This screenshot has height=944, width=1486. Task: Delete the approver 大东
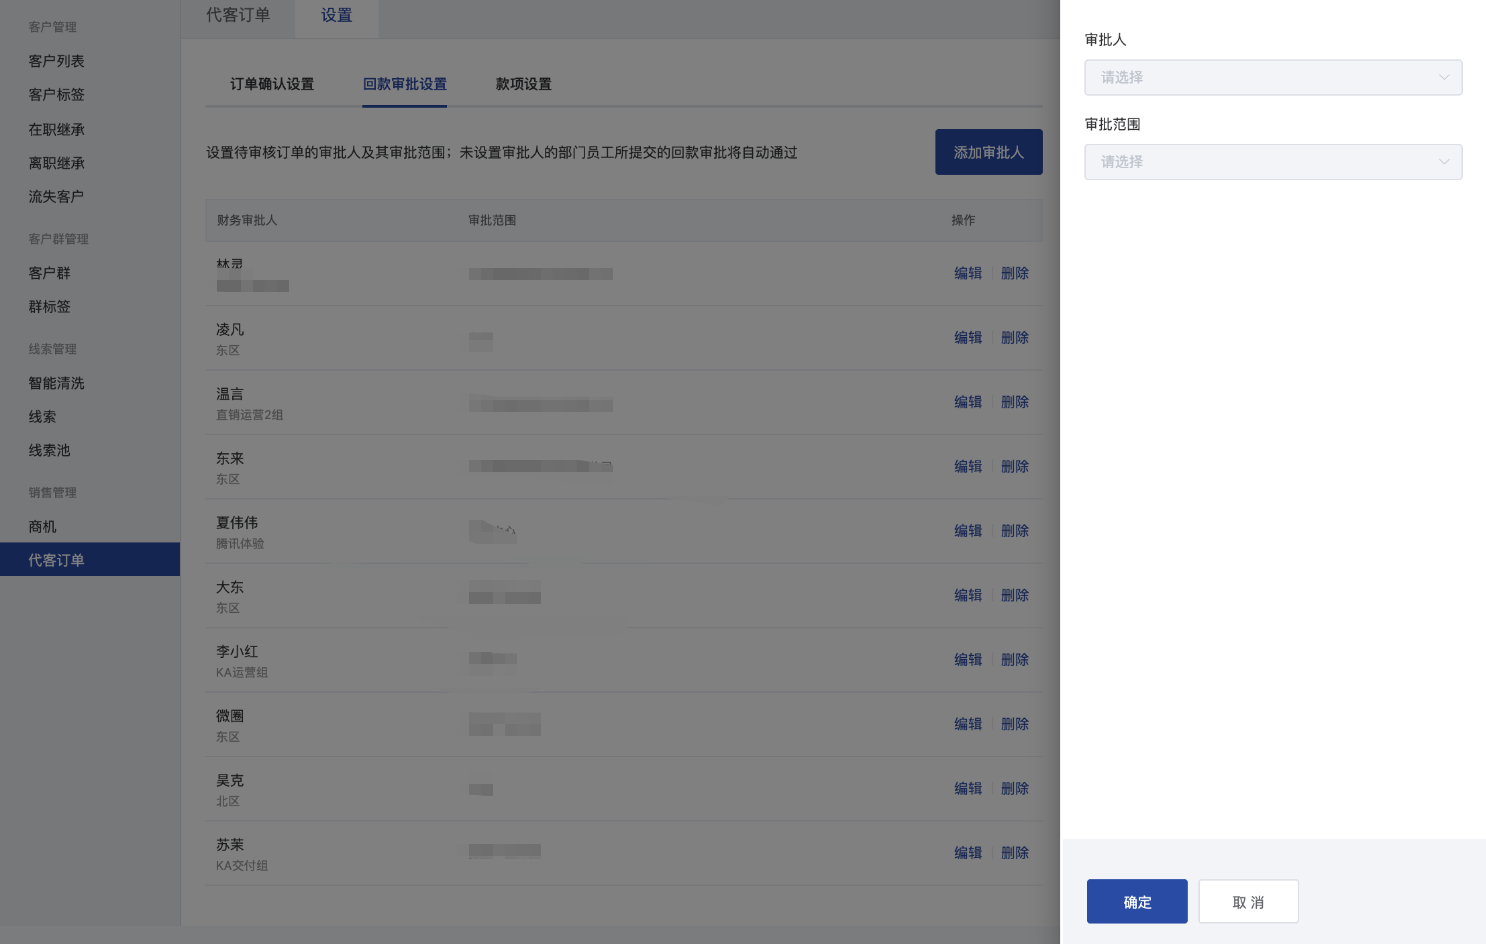point(1015,595)
